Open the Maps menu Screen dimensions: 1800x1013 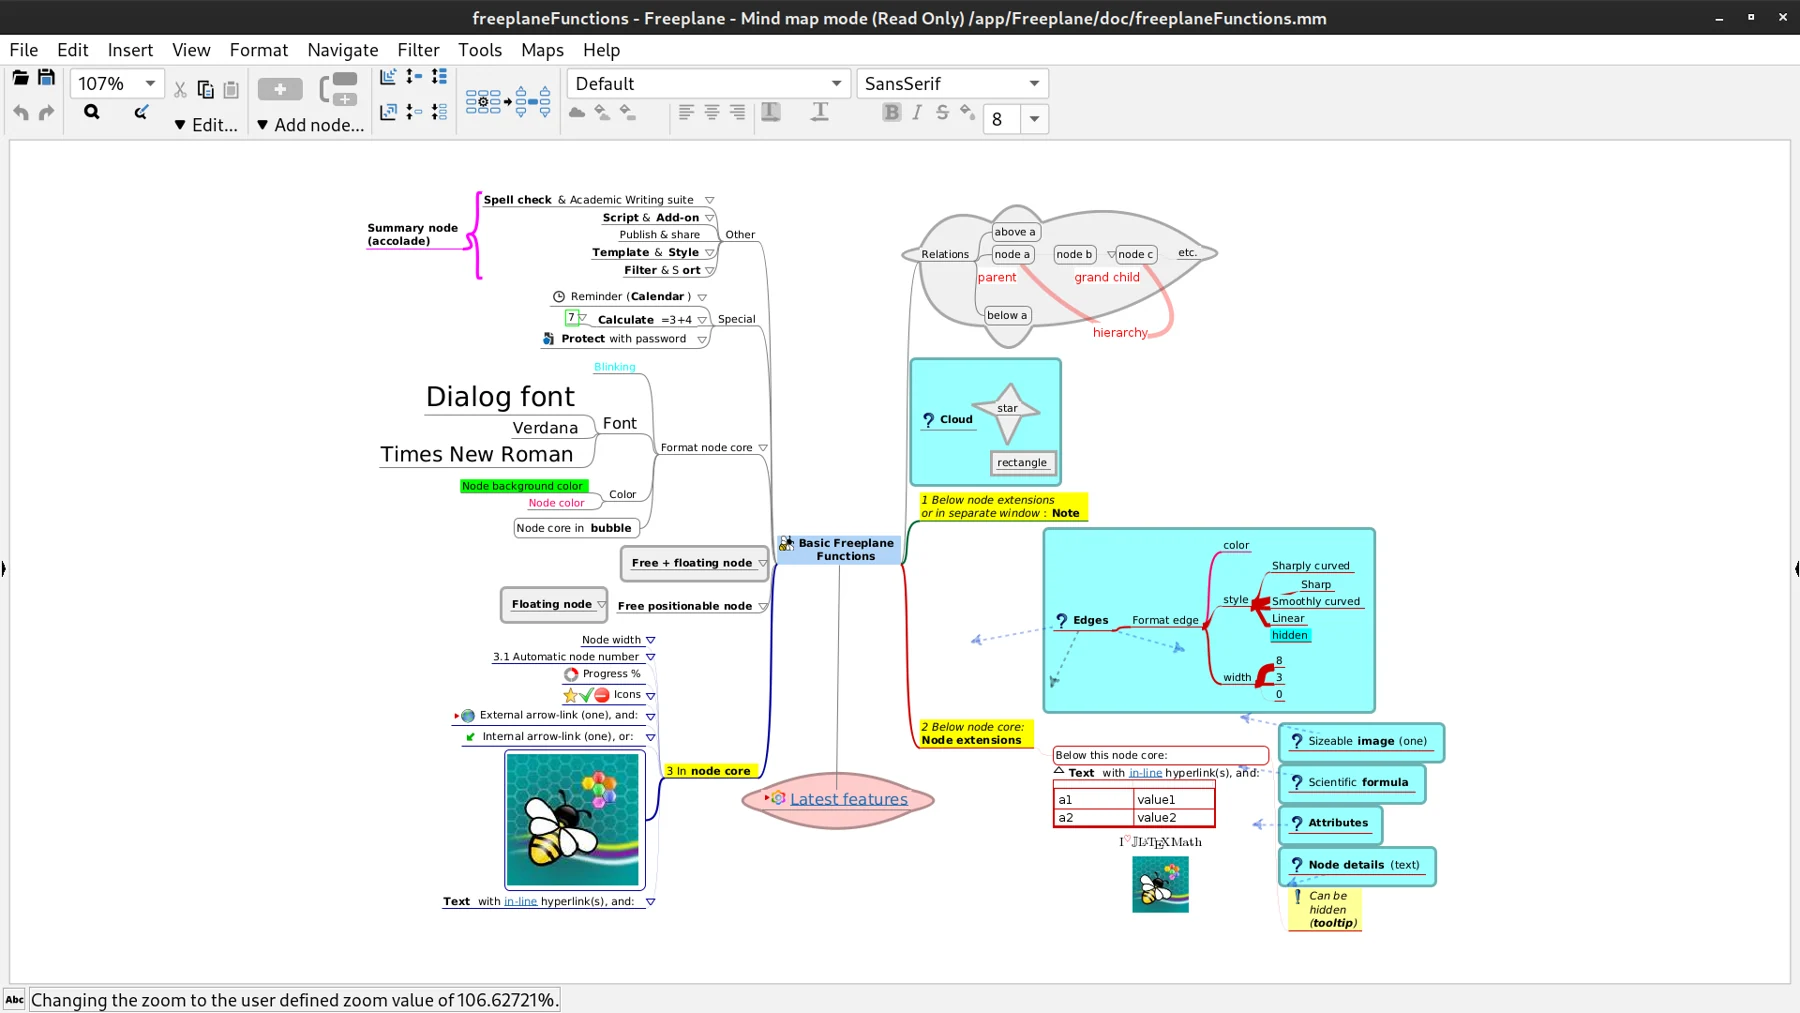click(542, 50)
